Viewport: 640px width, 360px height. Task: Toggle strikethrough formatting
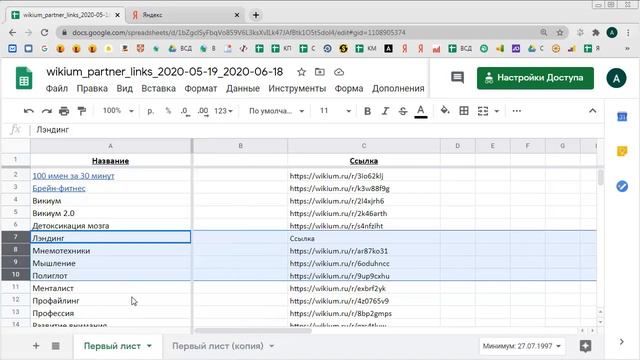coord(403,111)
